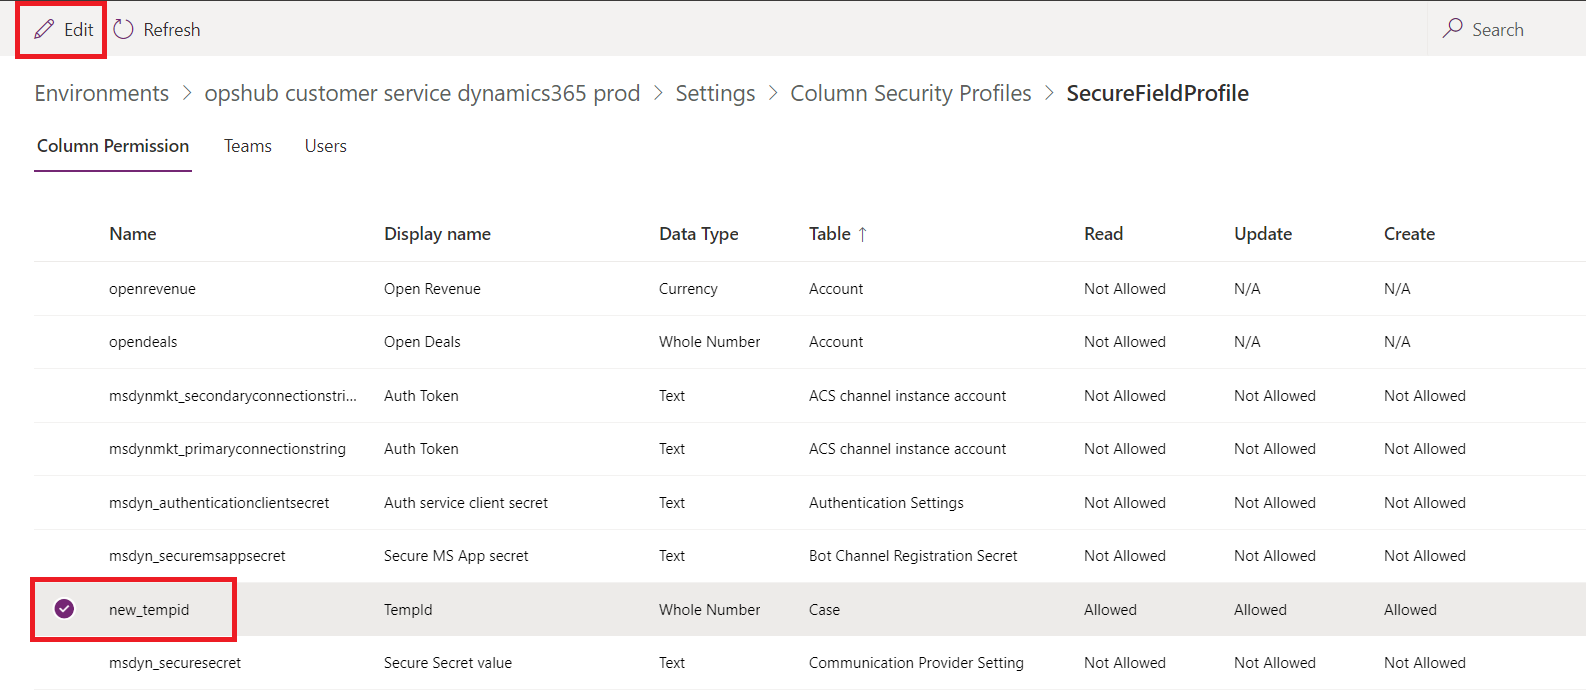Open Column Security Profiles breadcrumb
The width and height of the screenshot is (1586, 697).
(910, 93)
